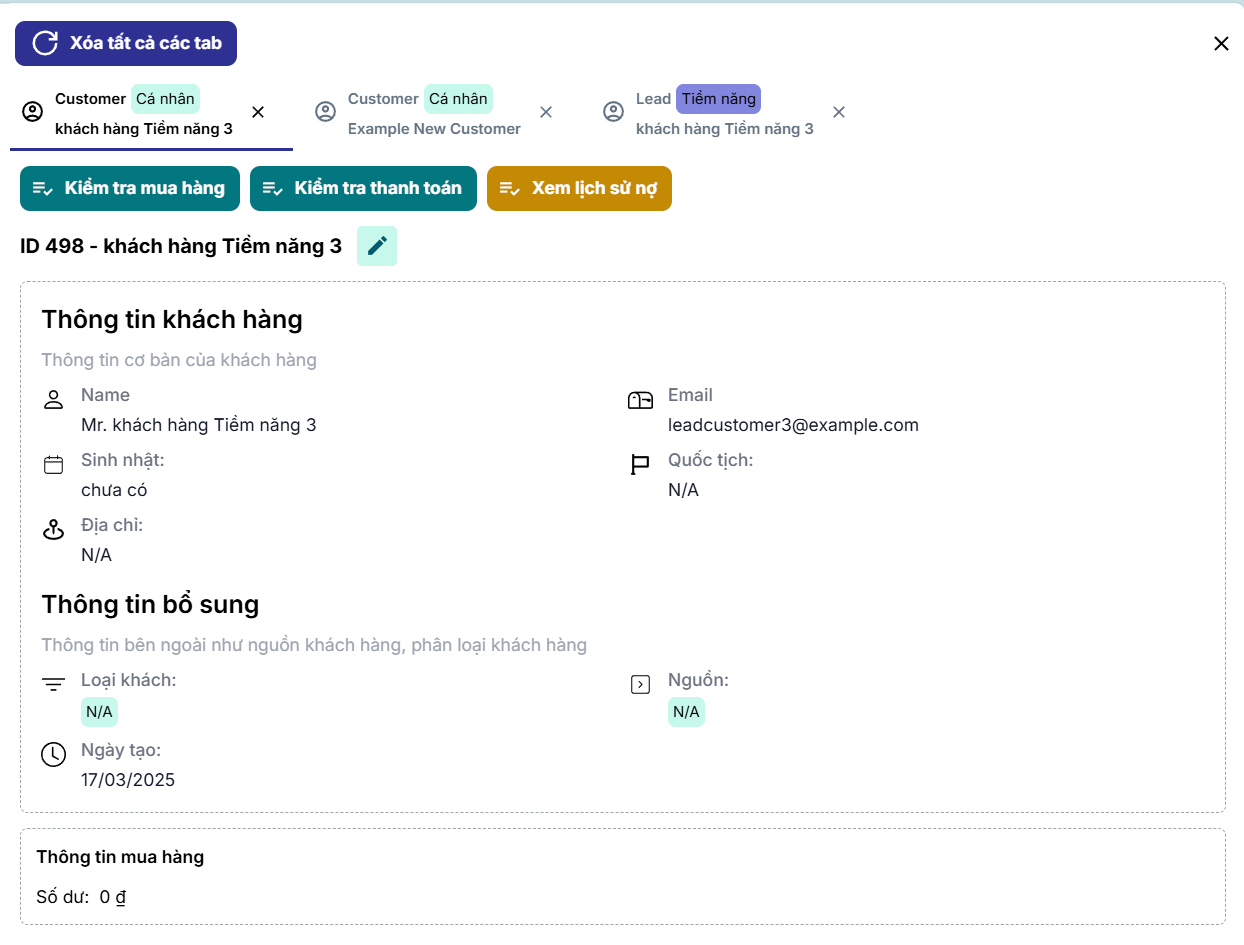The height and width of the screenshot is (945, 1244).
Task: Click the email leadcustomer3@example.com
Action: (x=793, y=425)
